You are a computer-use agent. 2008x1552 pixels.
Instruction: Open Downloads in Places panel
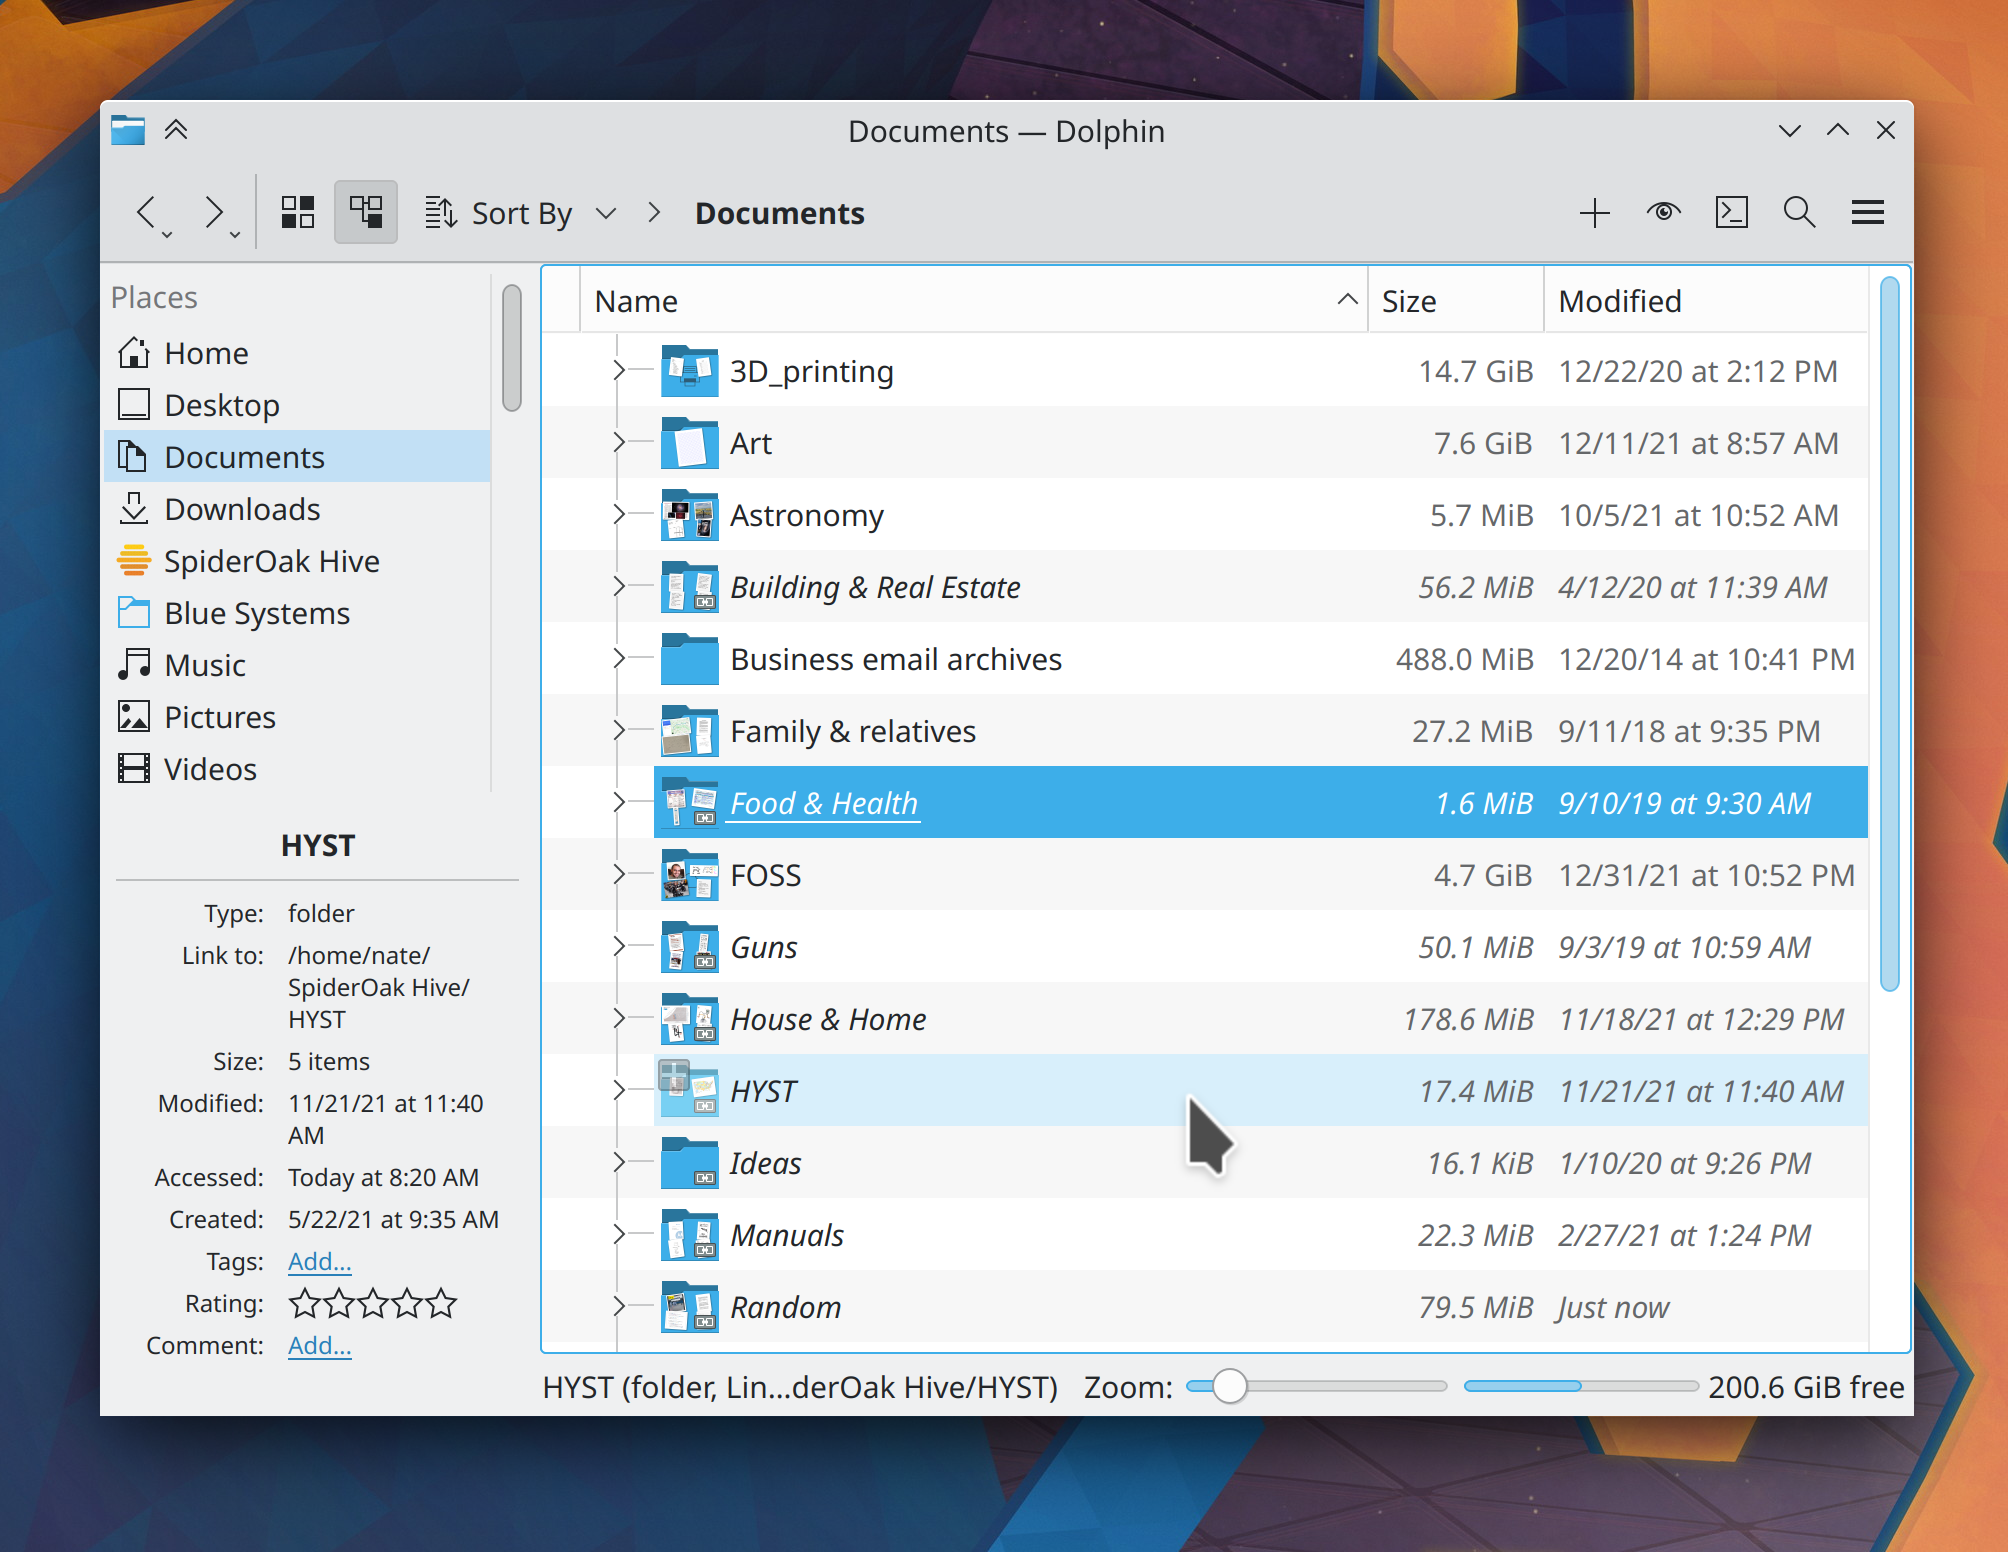[x=241, y=509]
